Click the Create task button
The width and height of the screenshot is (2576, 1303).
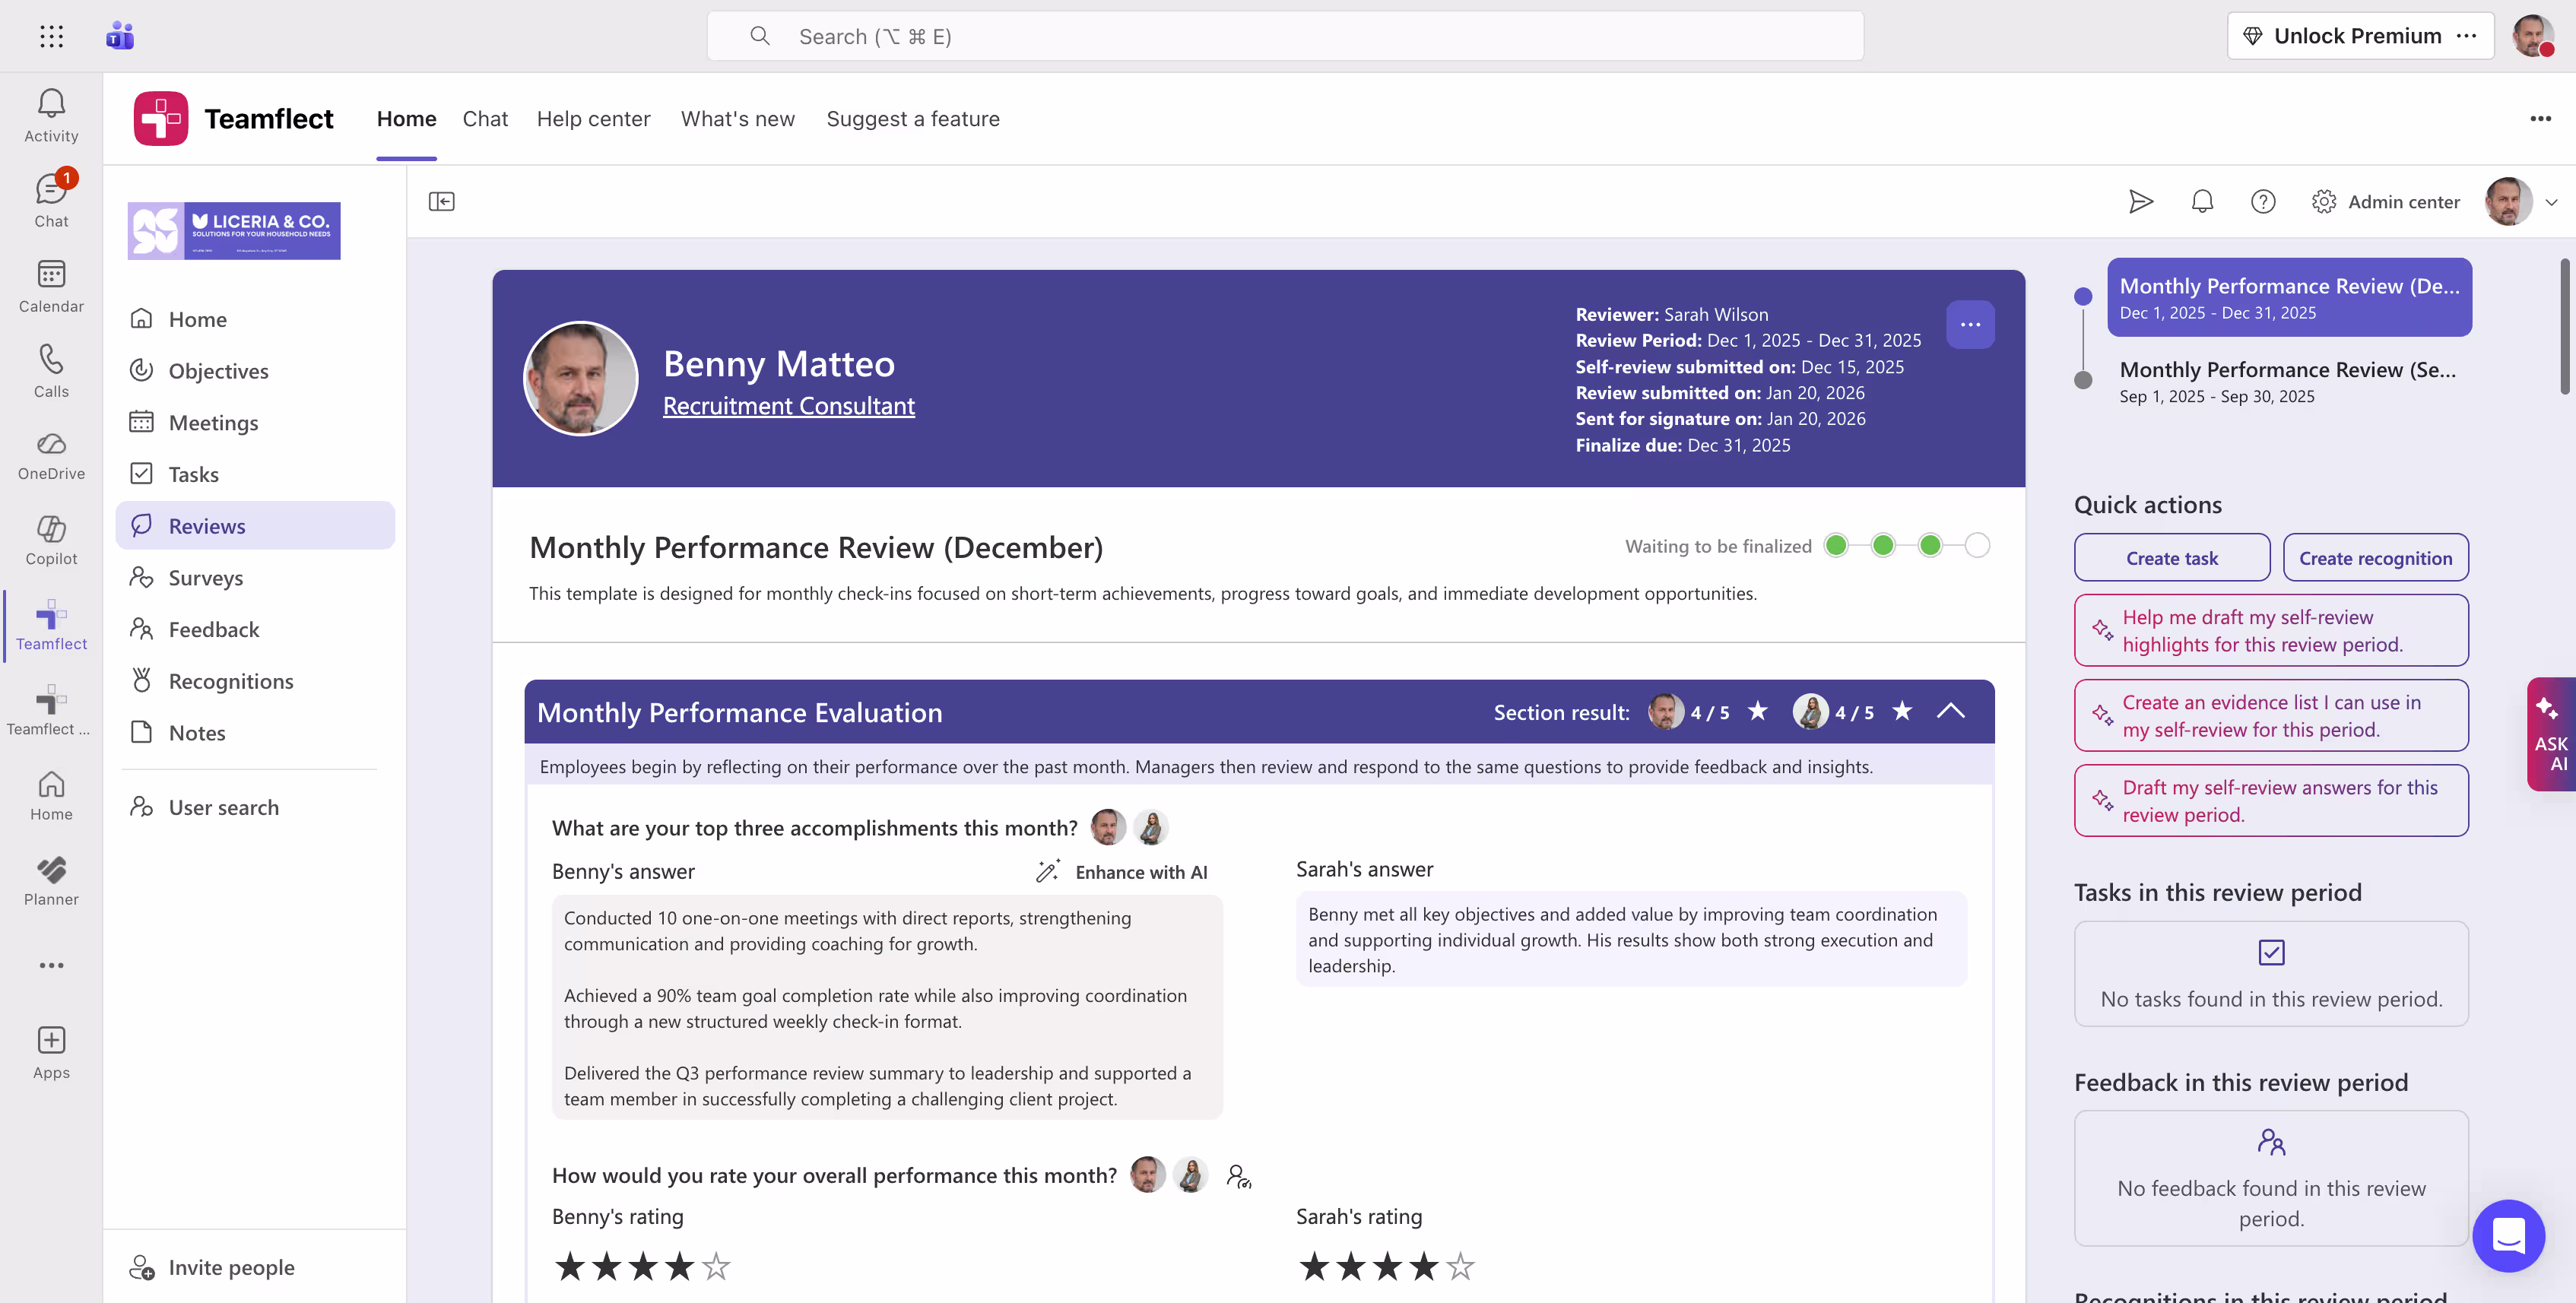pyautogui.click(x=2171, y=557)
